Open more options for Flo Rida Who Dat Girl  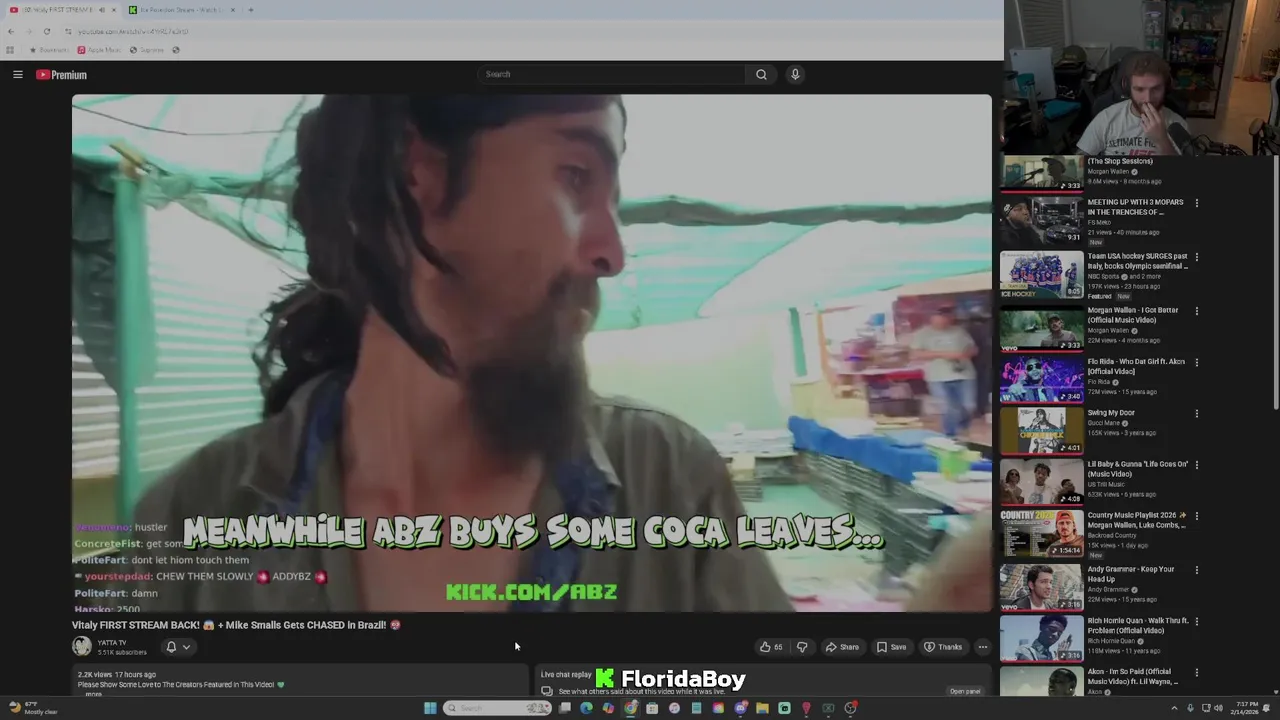(1196, 362)
